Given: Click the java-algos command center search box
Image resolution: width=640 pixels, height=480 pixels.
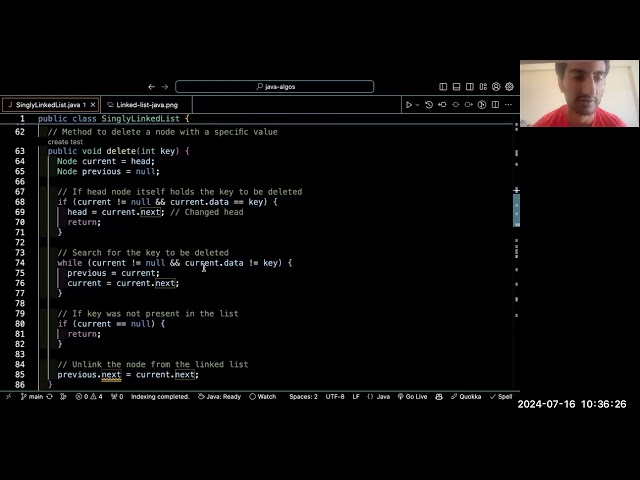Looking at the screenshot, I should coord(274,87).
